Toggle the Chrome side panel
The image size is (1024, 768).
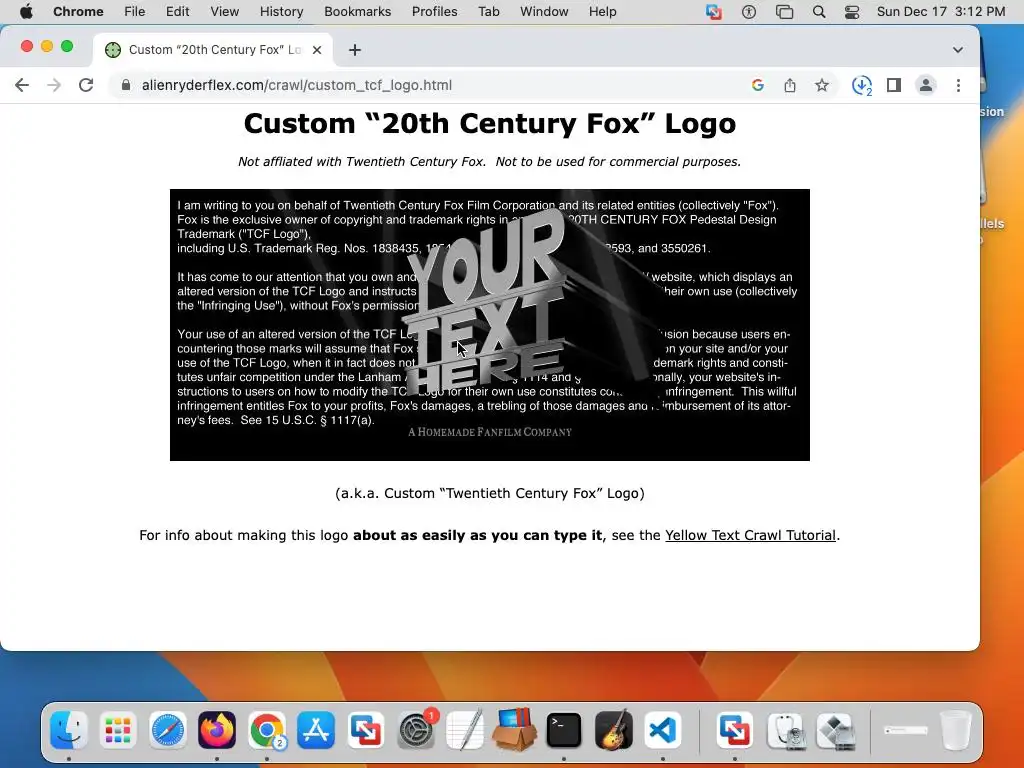point(894,85)
